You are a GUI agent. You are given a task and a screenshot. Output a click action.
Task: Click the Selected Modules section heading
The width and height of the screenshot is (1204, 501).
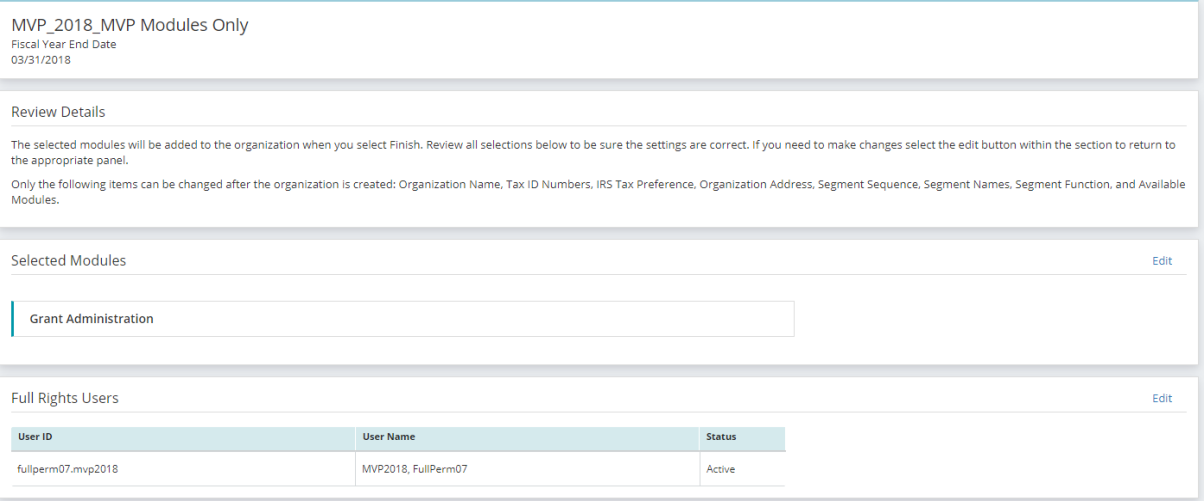[69, 261]
